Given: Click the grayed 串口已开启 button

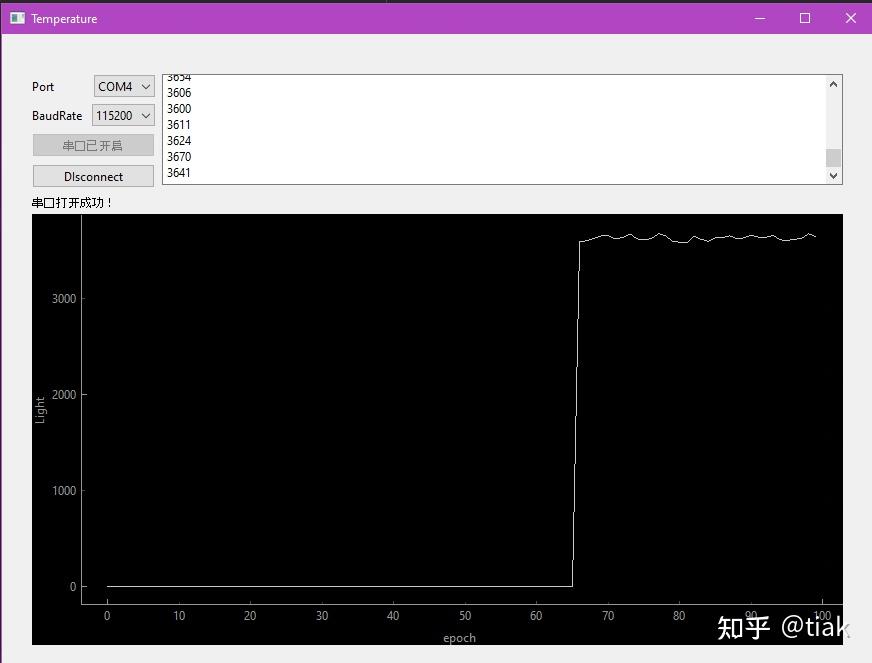Looking at the screenshot, I should (92, 144).
